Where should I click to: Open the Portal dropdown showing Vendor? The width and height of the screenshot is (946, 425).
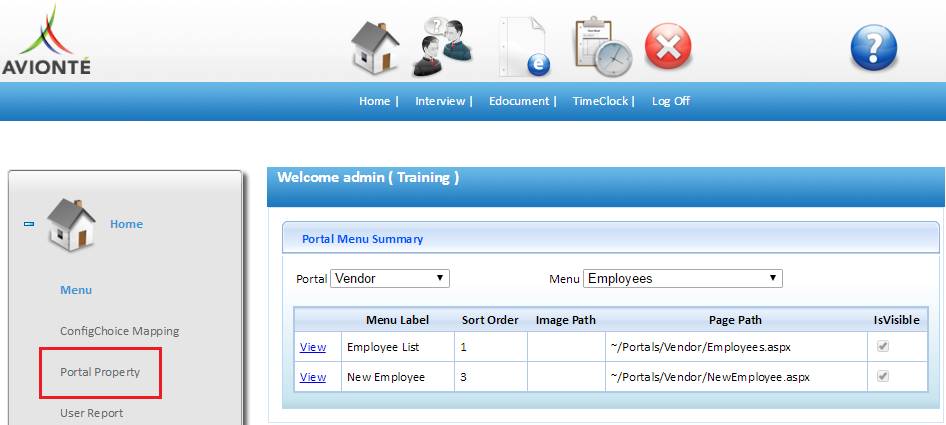pyautogui.click(x=390, y=278)
